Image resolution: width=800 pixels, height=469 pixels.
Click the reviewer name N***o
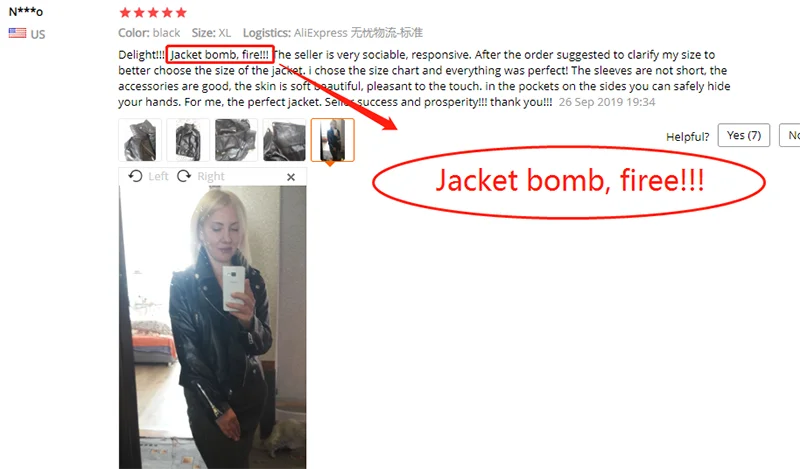click(26, 11)
